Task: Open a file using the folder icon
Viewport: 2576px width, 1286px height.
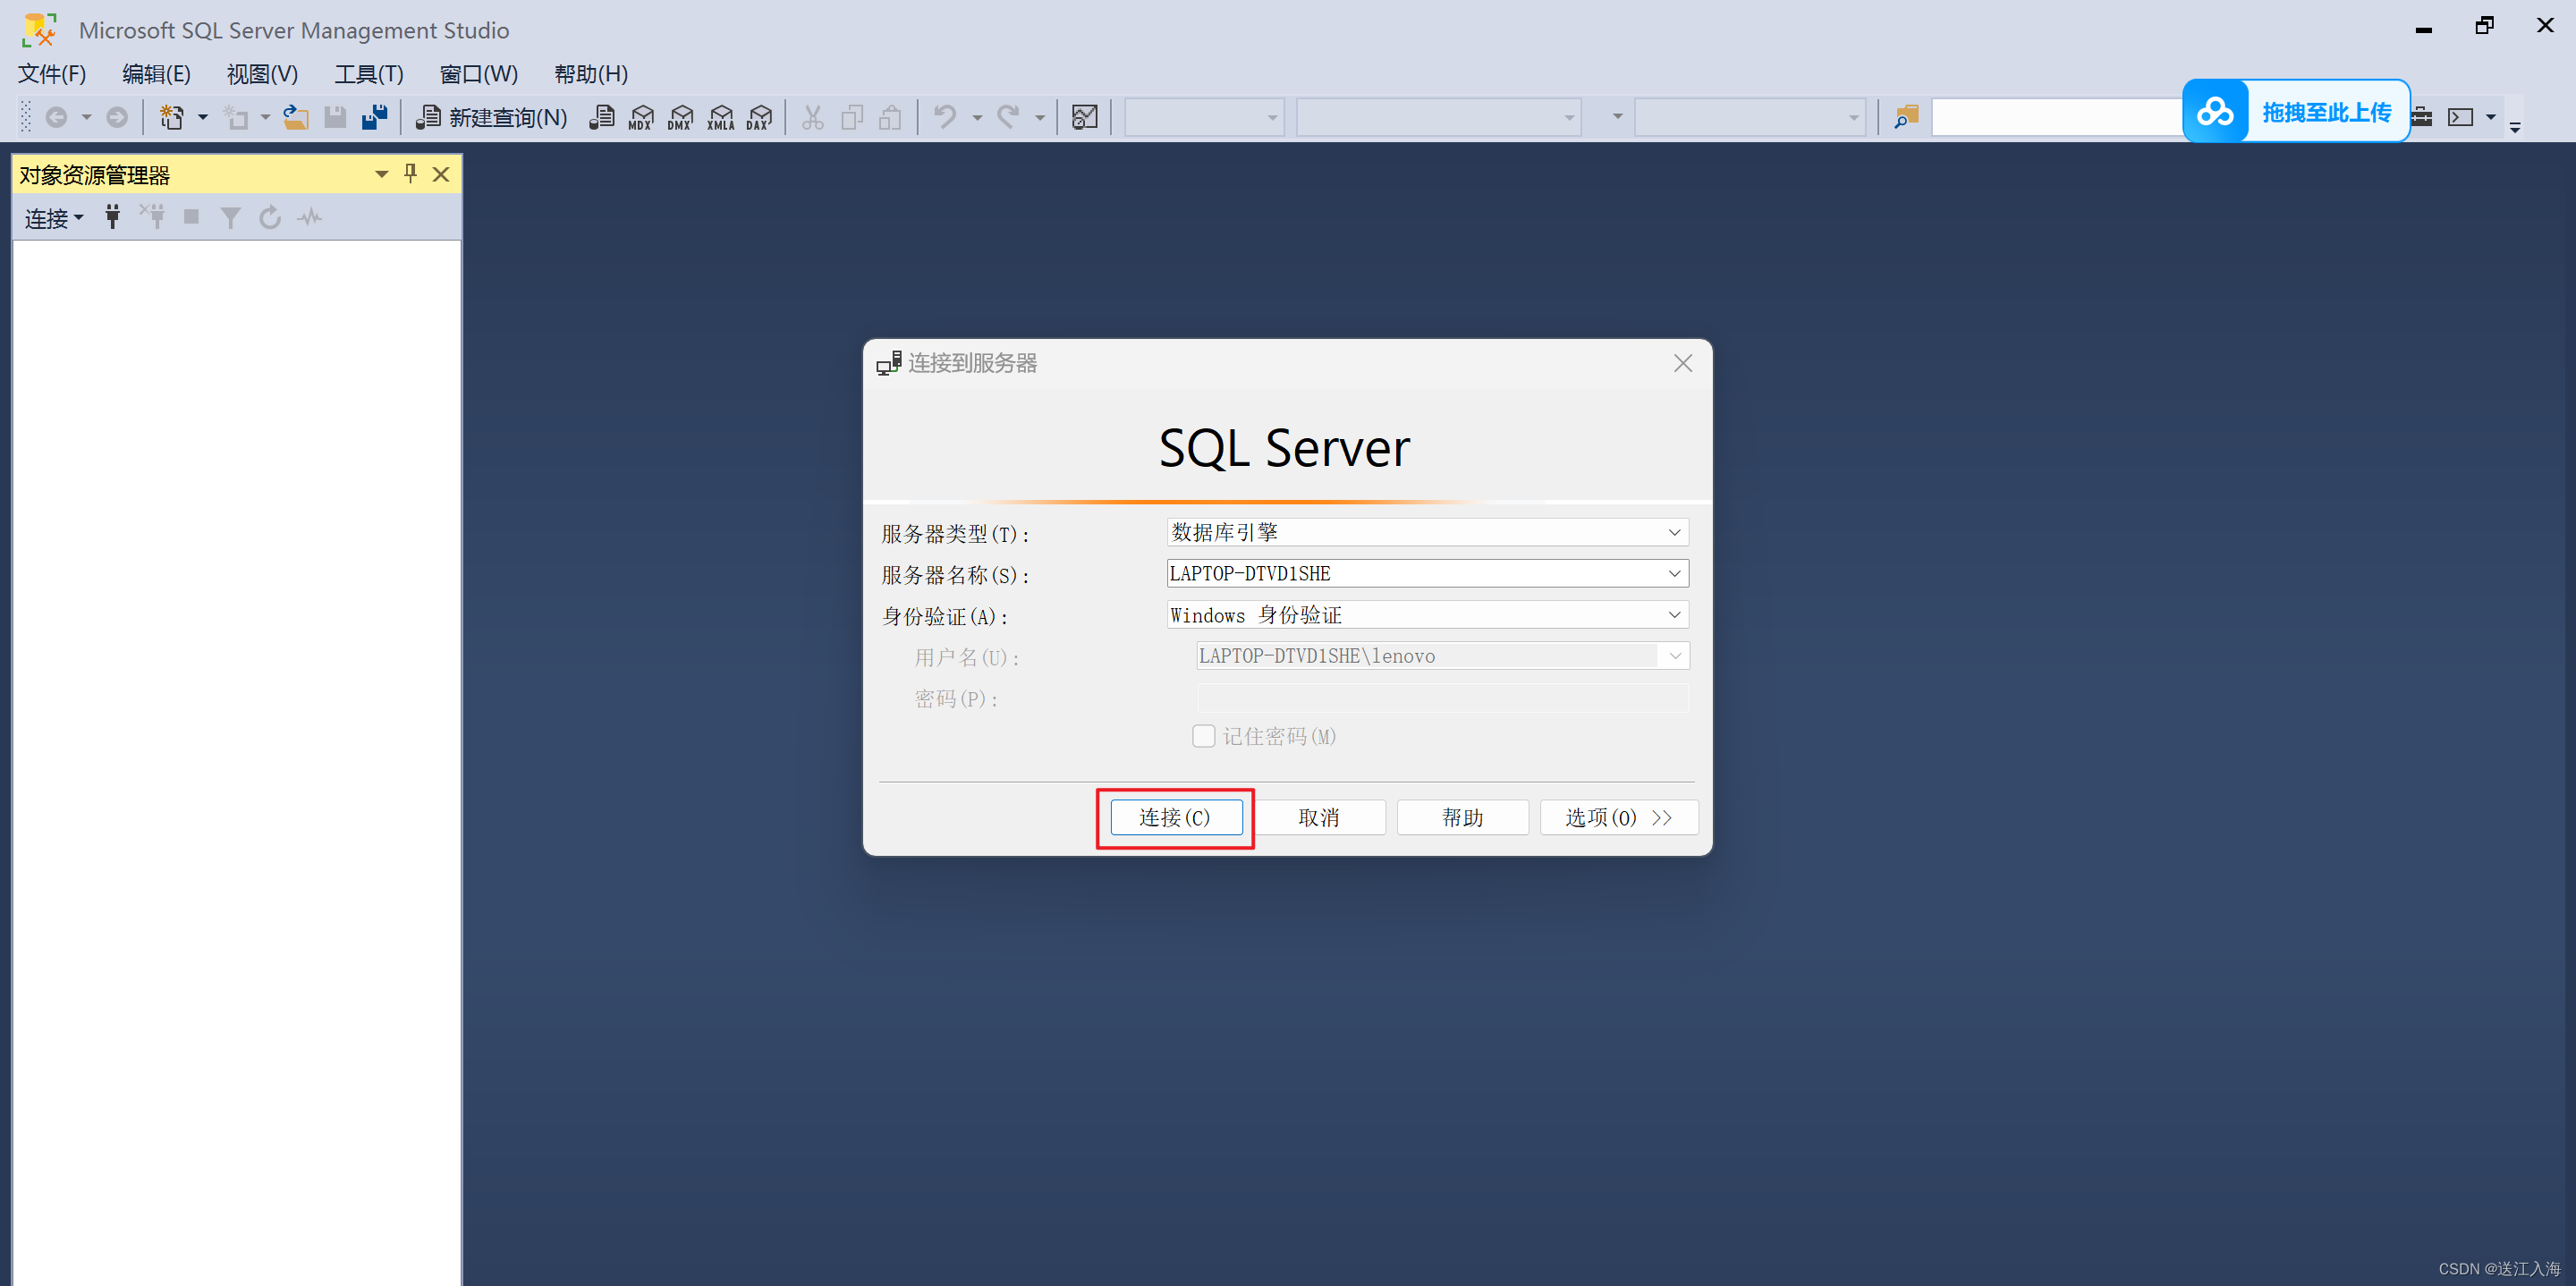Action: click(x=295, y=117)
